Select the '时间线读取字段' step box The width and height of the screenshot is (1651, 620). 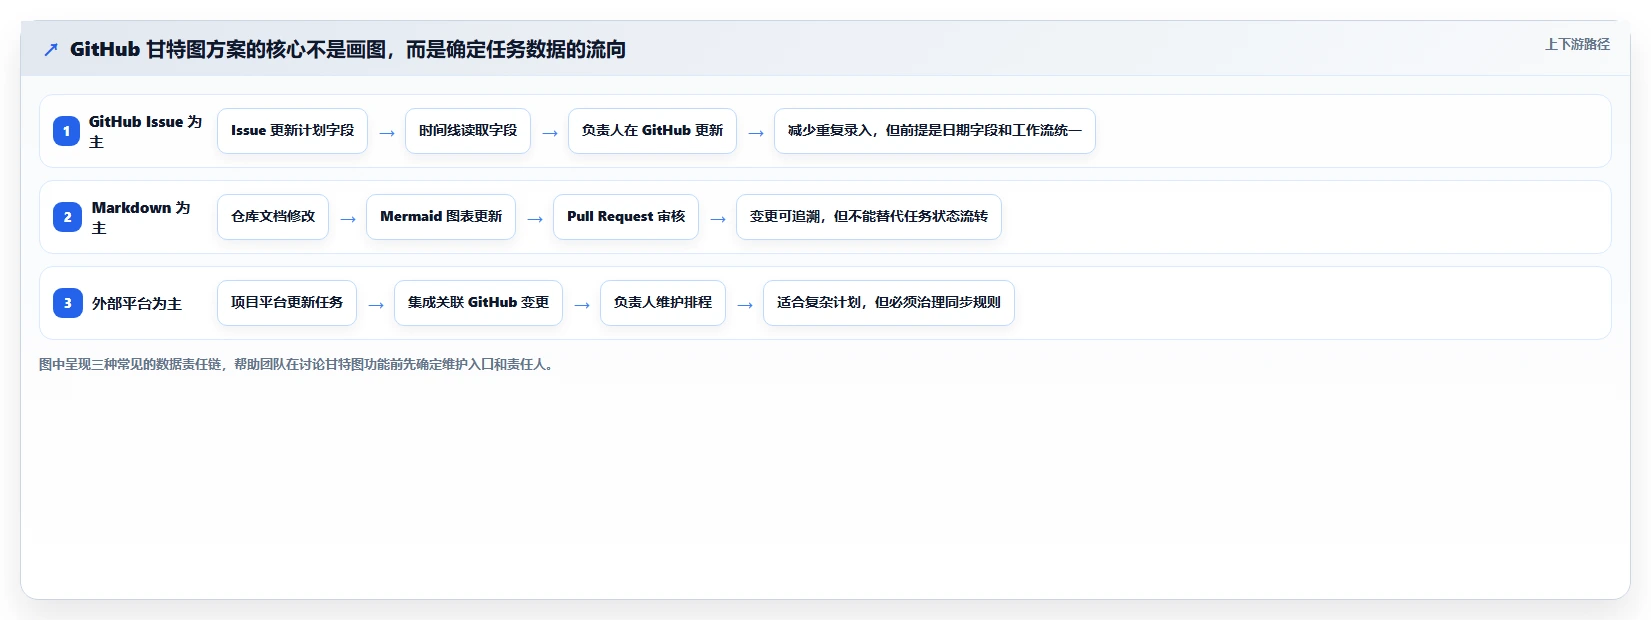point(468,131)
